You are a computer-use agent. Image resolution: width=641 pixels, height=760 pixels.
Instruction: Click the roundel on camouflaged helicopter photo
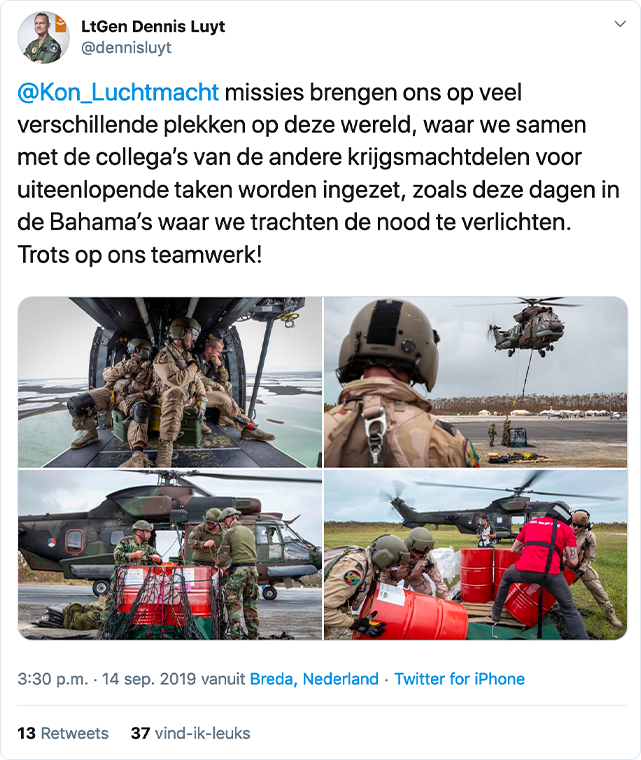[x=51, y=542]
